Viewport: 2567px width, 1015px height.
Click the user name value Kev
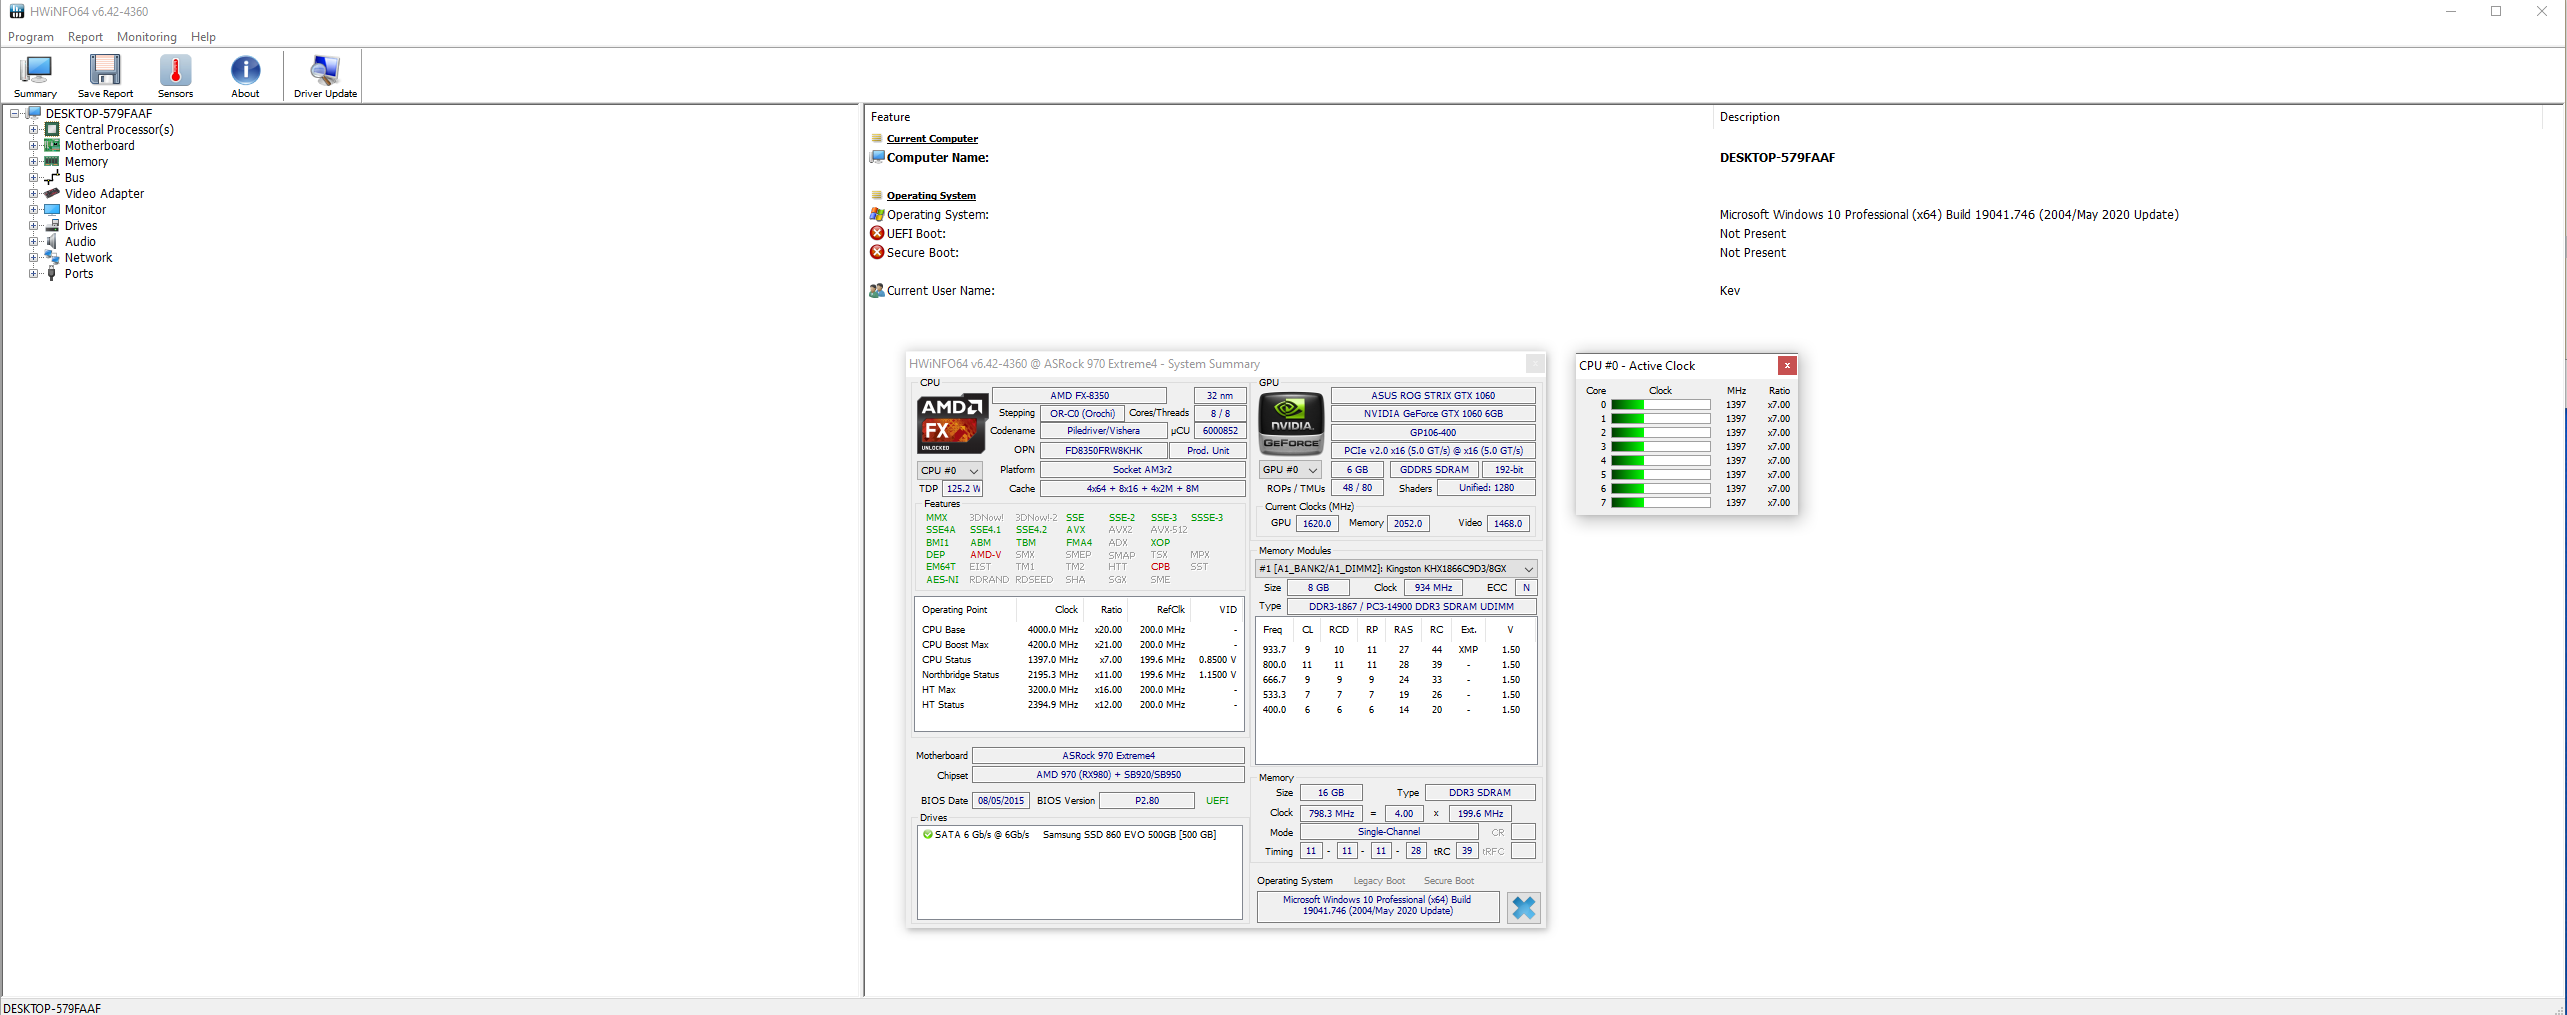(x=1730, y=291)
